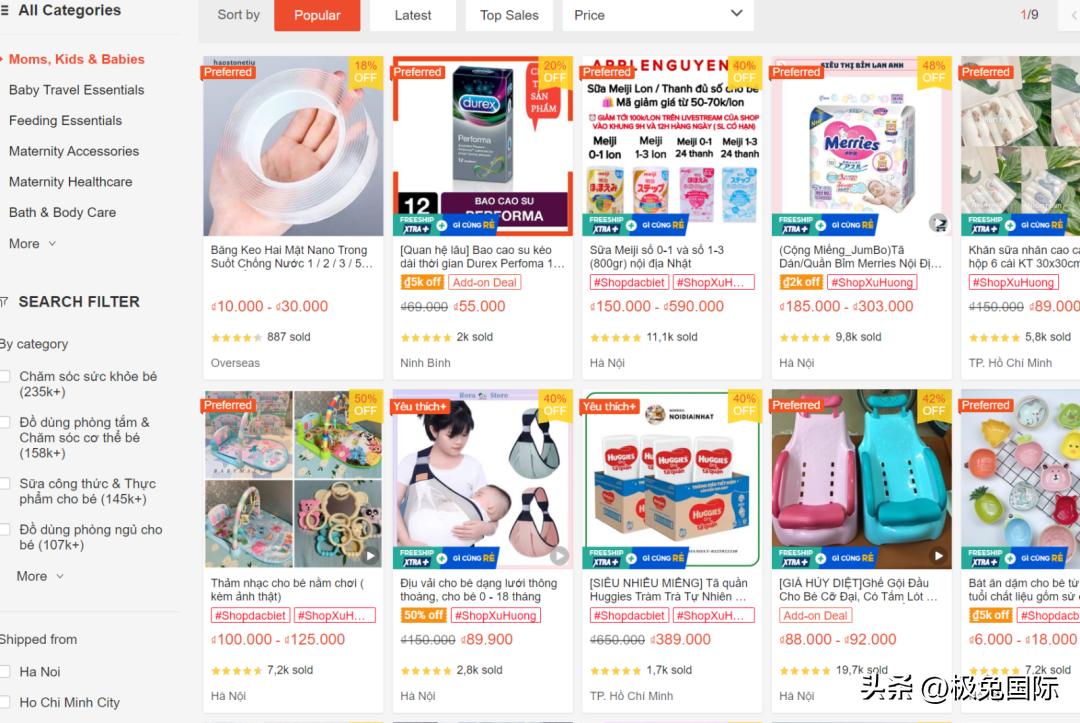The width and height of the screenshot is (1080, 723).
Task: Play video on Ghế Gội Đầu chair product
Action: coord(939,555)
